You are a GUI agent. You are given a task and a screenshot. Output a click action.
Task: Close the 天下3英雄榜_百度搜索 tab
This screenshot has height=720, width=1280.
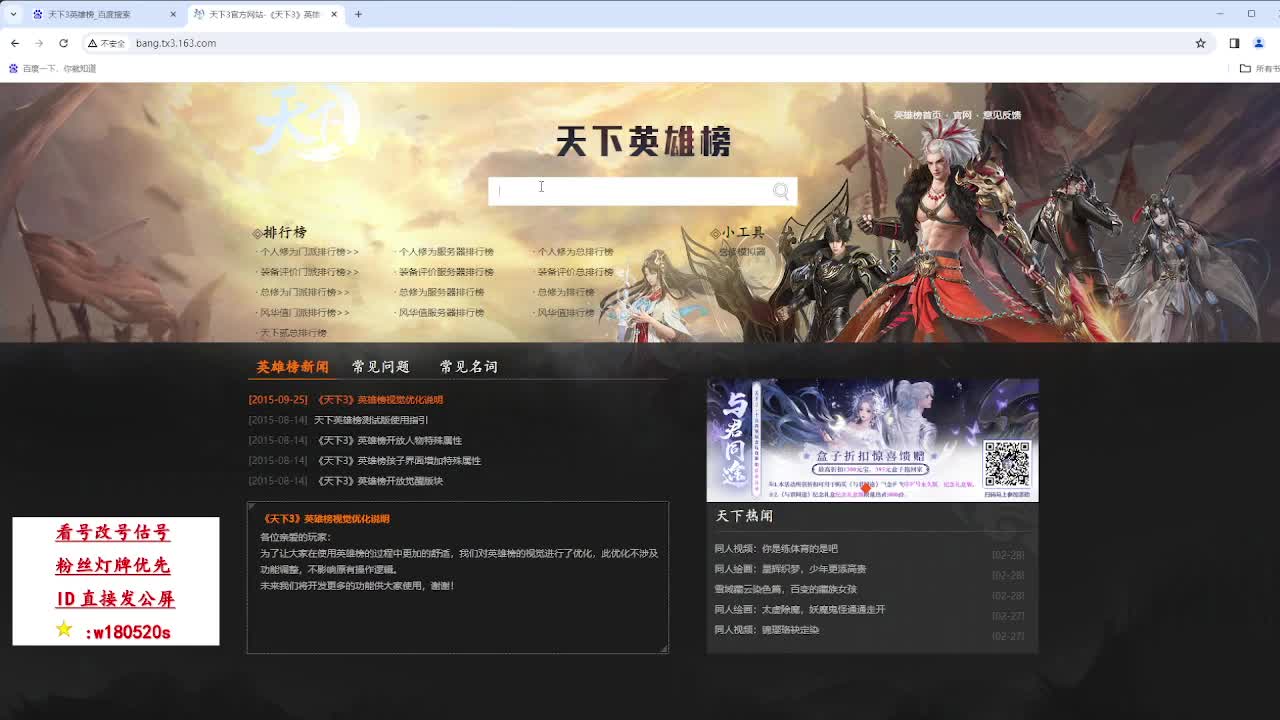click(x=173, y=14)
